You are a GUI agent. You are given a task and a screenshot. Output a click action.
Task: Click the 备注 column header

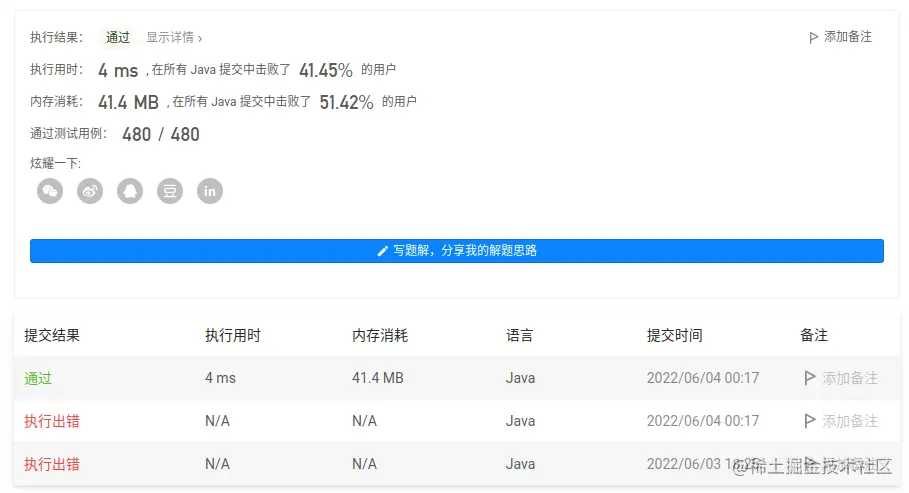click(814, 335)
